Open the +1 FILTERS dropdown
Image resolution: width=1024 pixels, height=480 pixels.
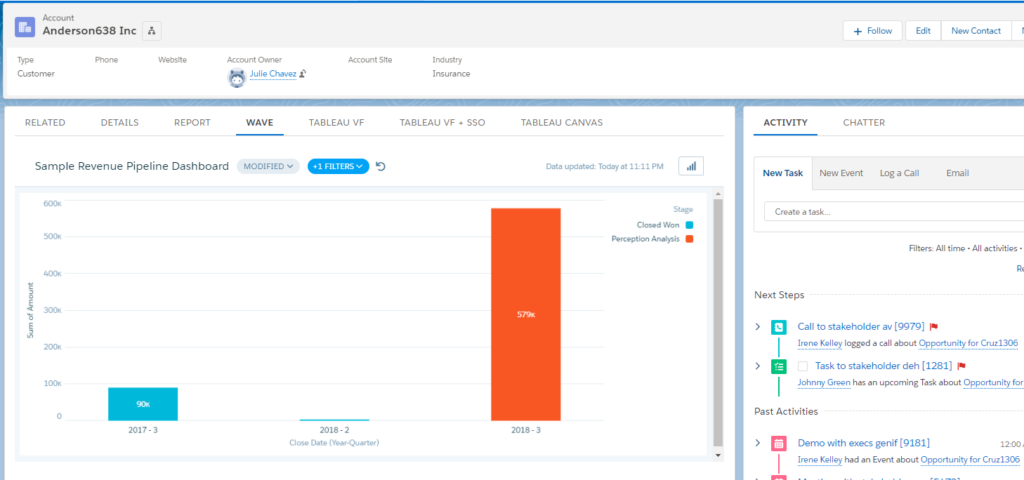point(338,167)
